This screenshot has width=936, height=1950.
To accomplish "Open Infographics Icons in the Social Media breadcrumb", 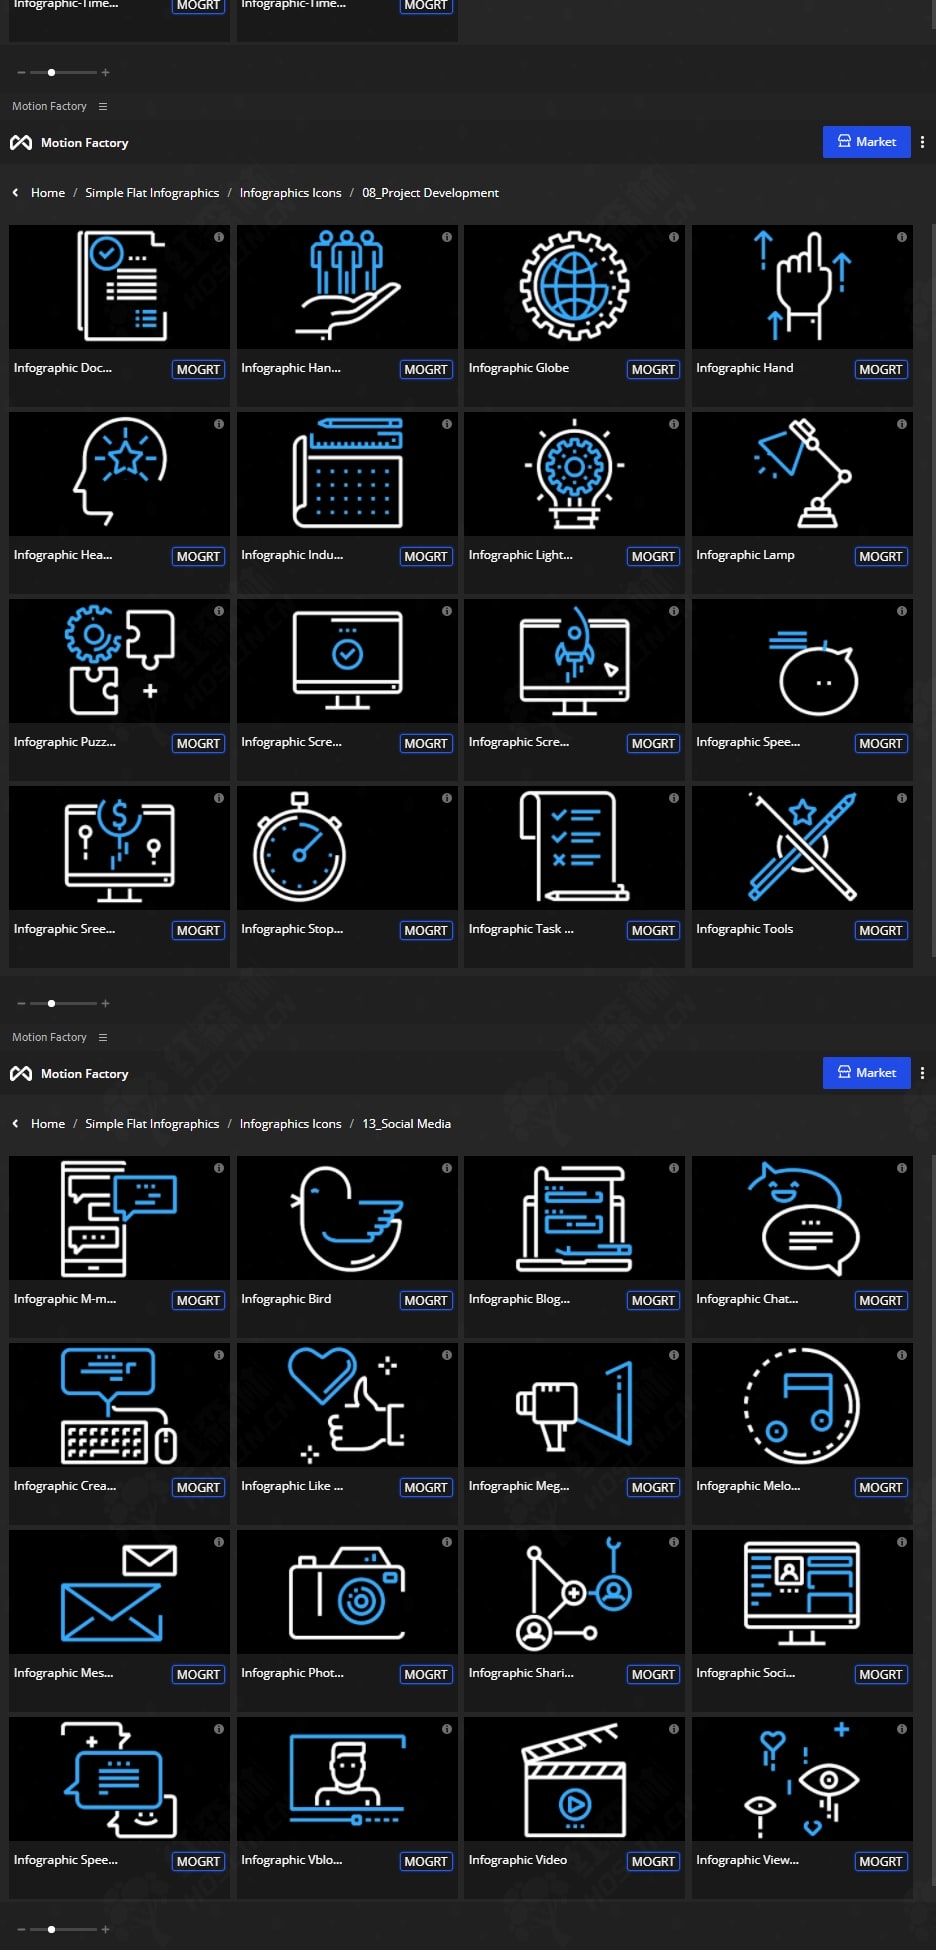I will 290,1124.
